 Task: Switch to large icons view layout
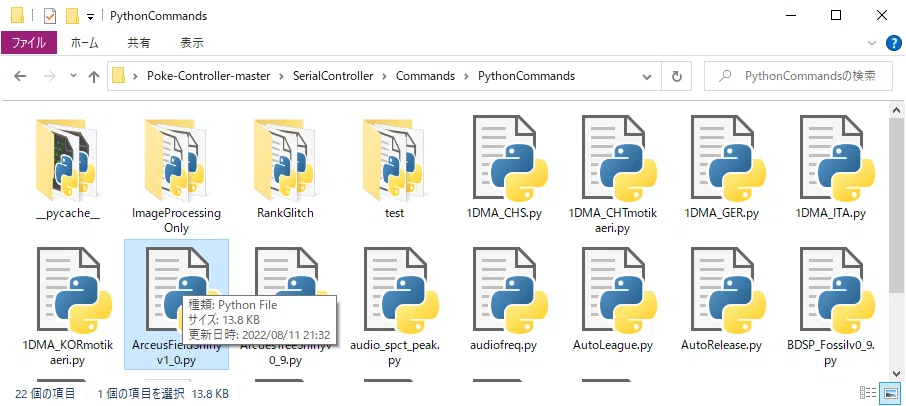coord(888,393)
